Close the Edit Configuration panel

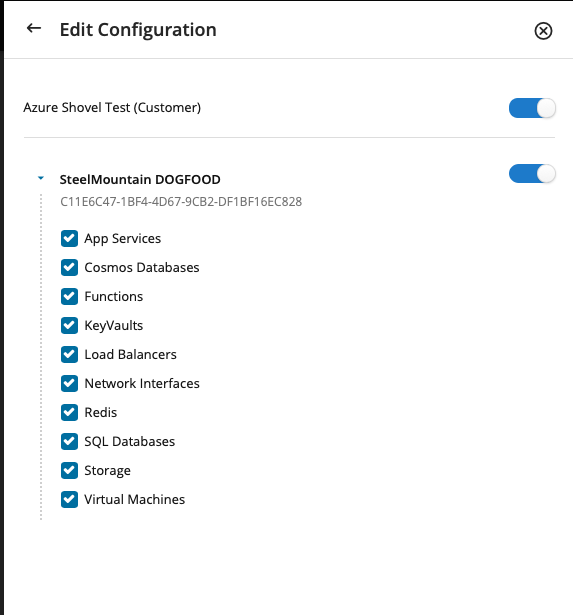coord(543,31)
